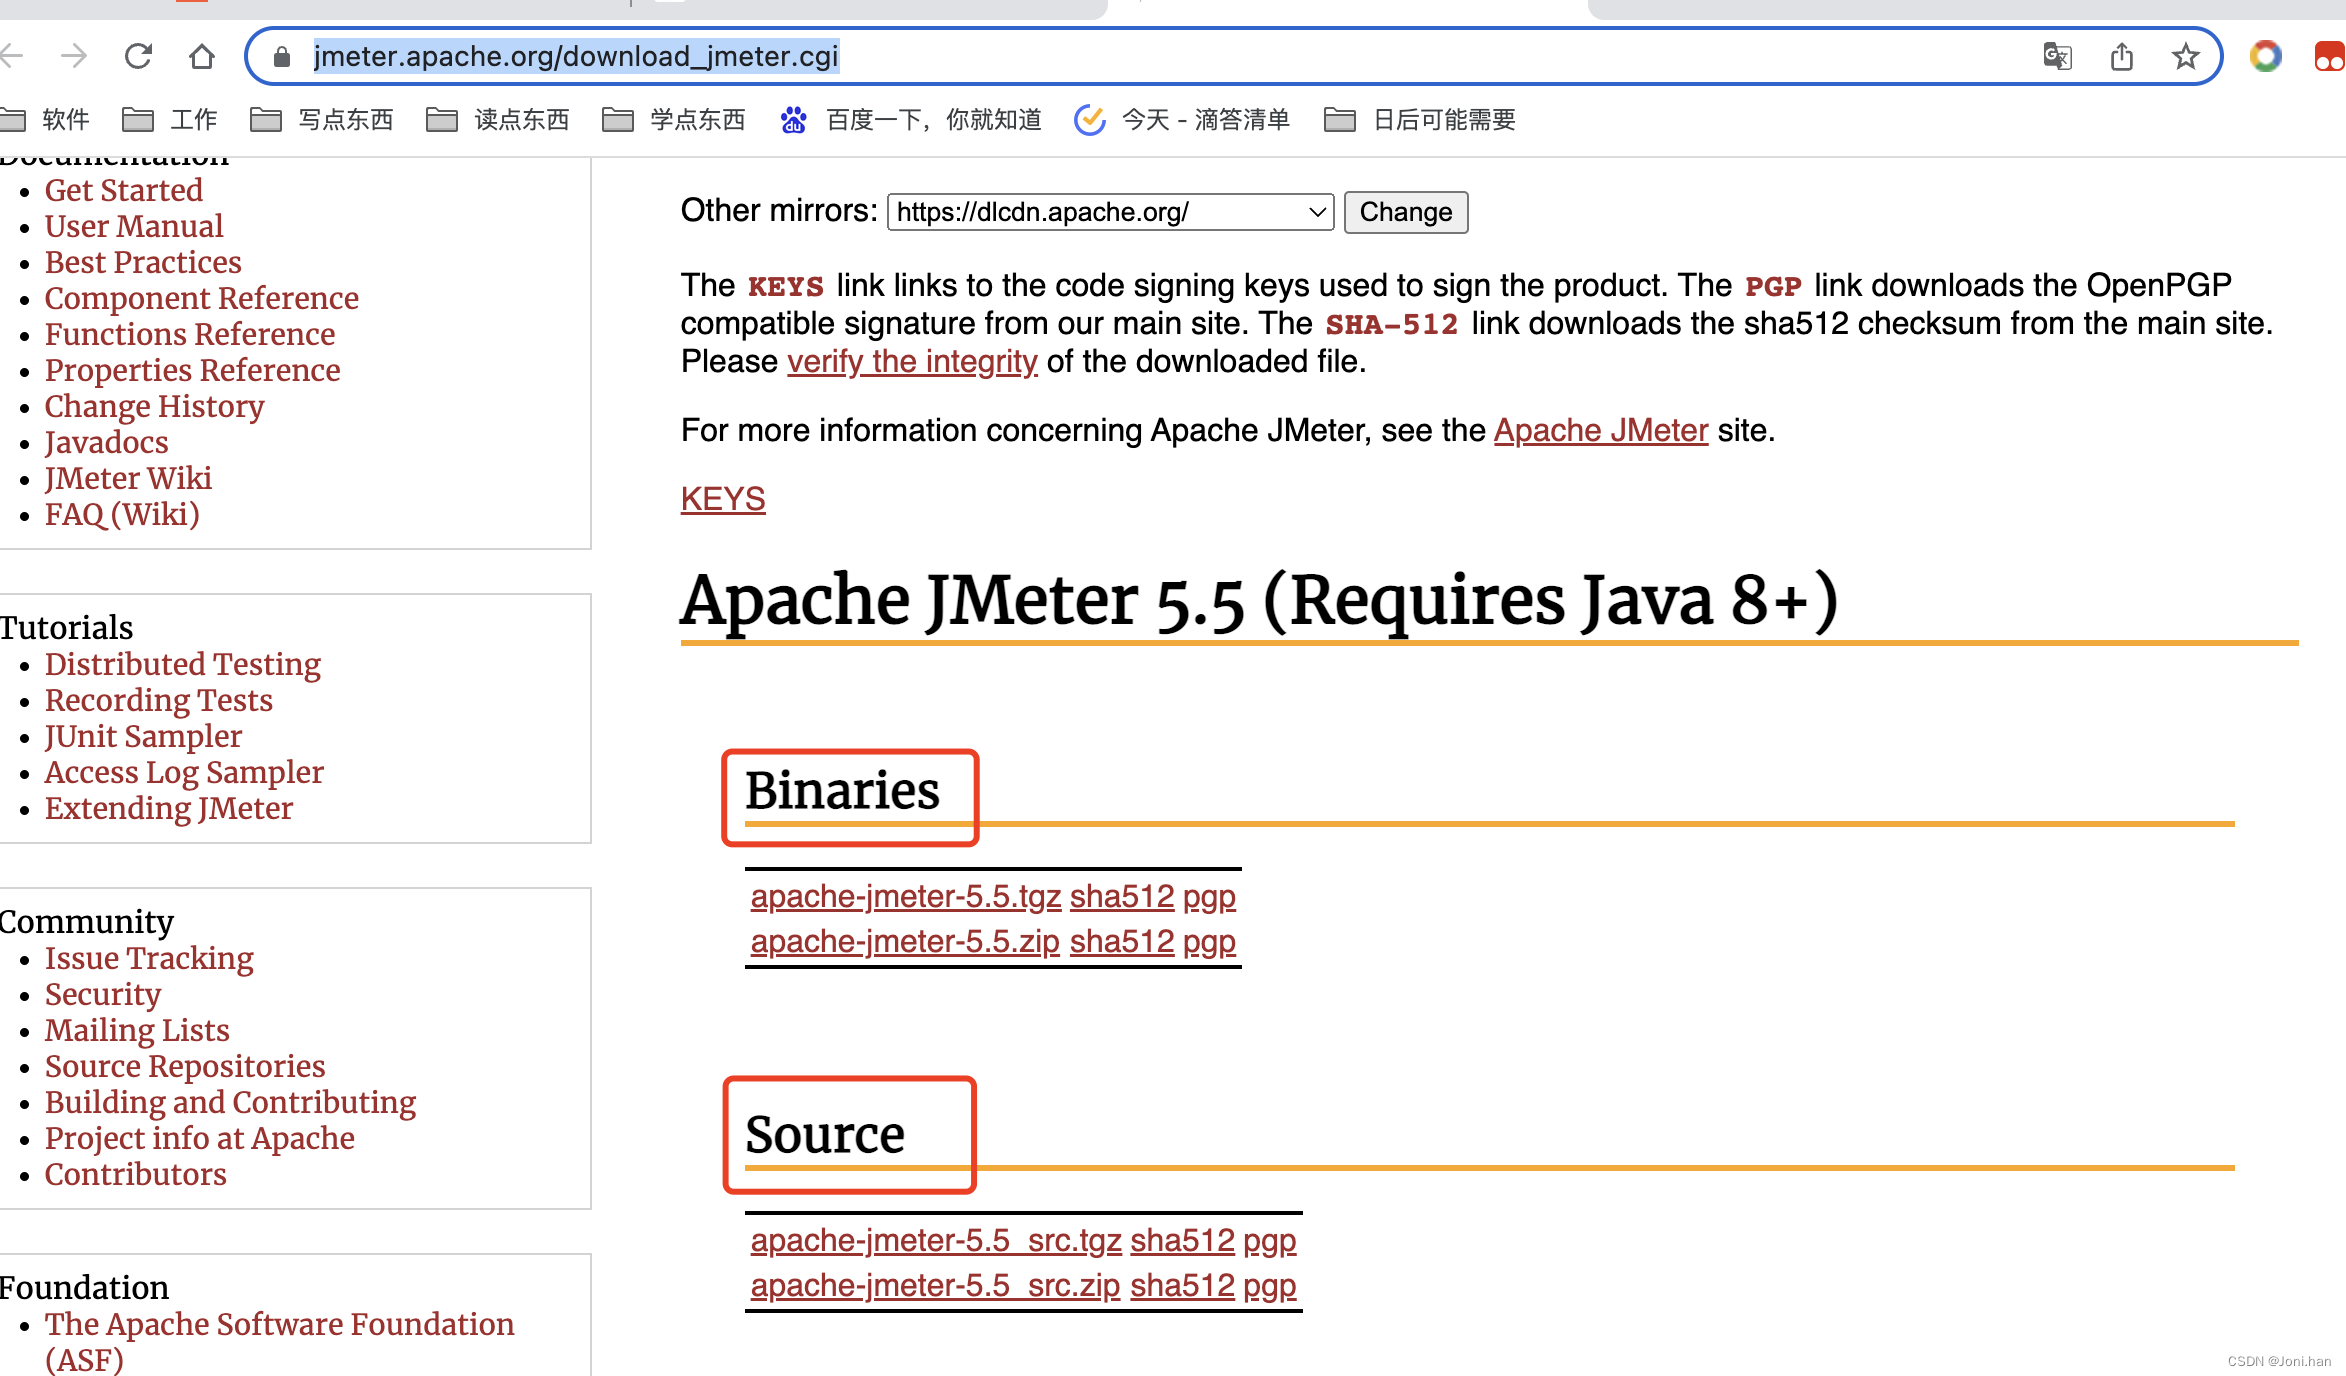Open Functions Reference in sidebar
Image resolution: width=2346 pixels, height=1376 pixels.
(x=190, y=334)
